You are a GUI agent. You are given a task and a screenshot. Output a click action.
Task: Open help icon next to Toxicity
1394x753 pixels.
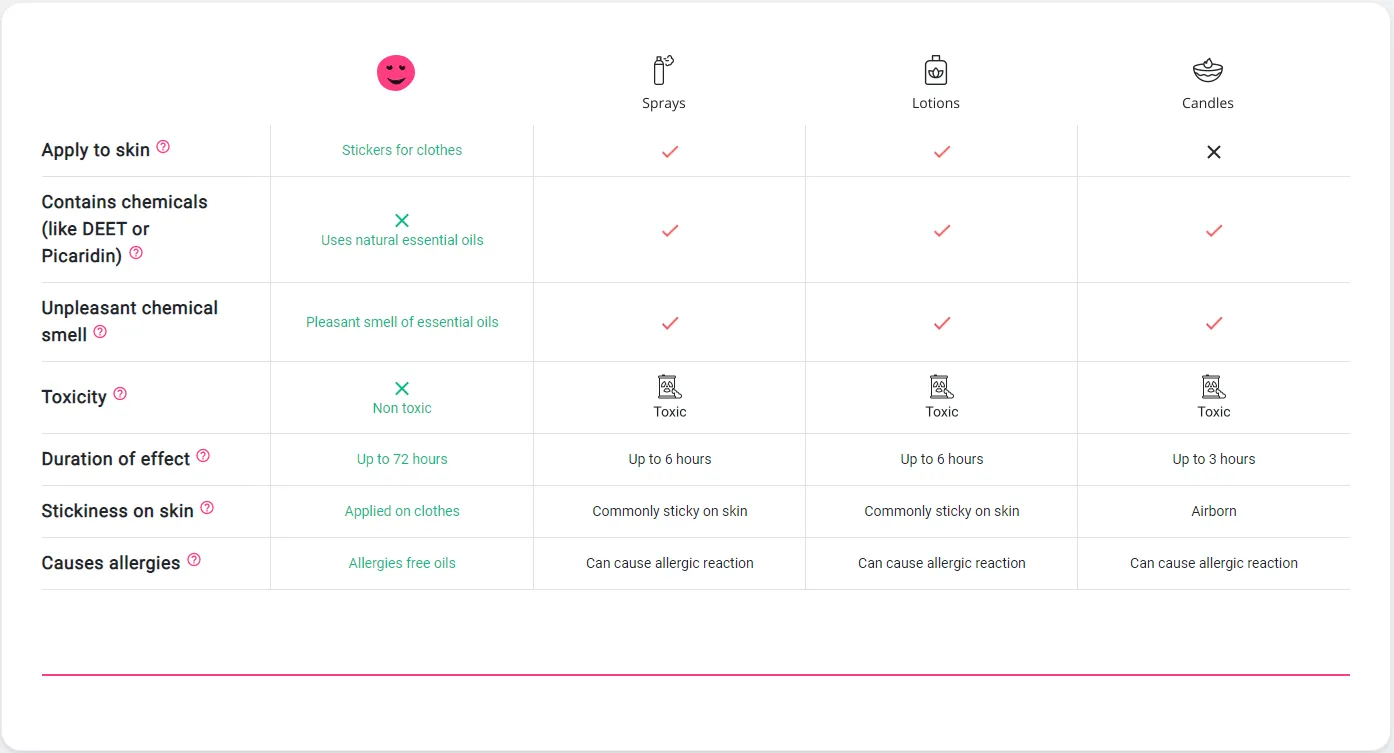[120, 394]
